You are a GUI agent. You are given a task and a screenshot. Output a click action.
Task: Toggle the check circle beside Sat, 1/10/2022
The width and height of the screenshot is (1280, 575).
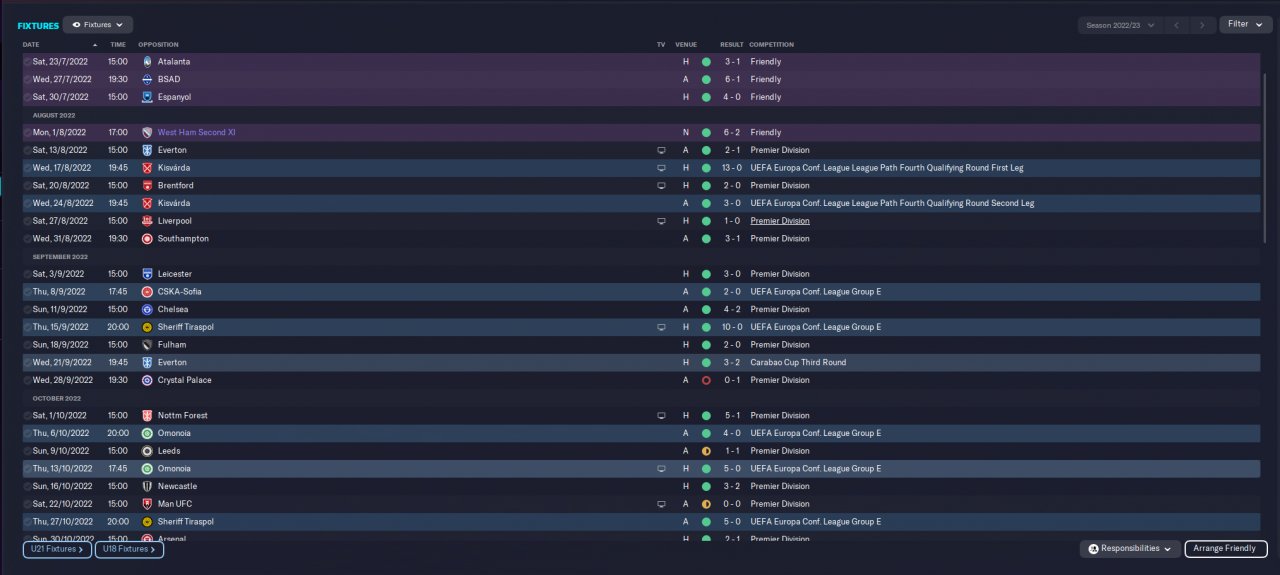pos(27,416)
